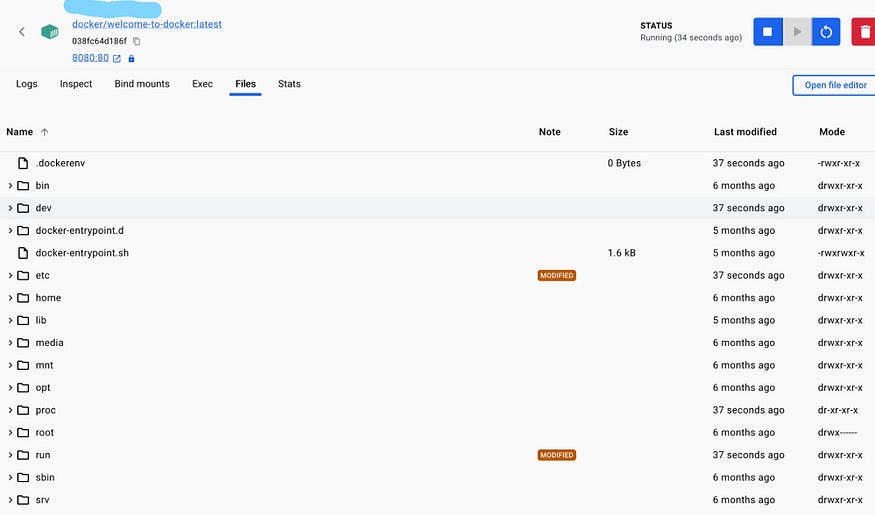
Task: Click the run folder name
Action: [x=43, y=455]
